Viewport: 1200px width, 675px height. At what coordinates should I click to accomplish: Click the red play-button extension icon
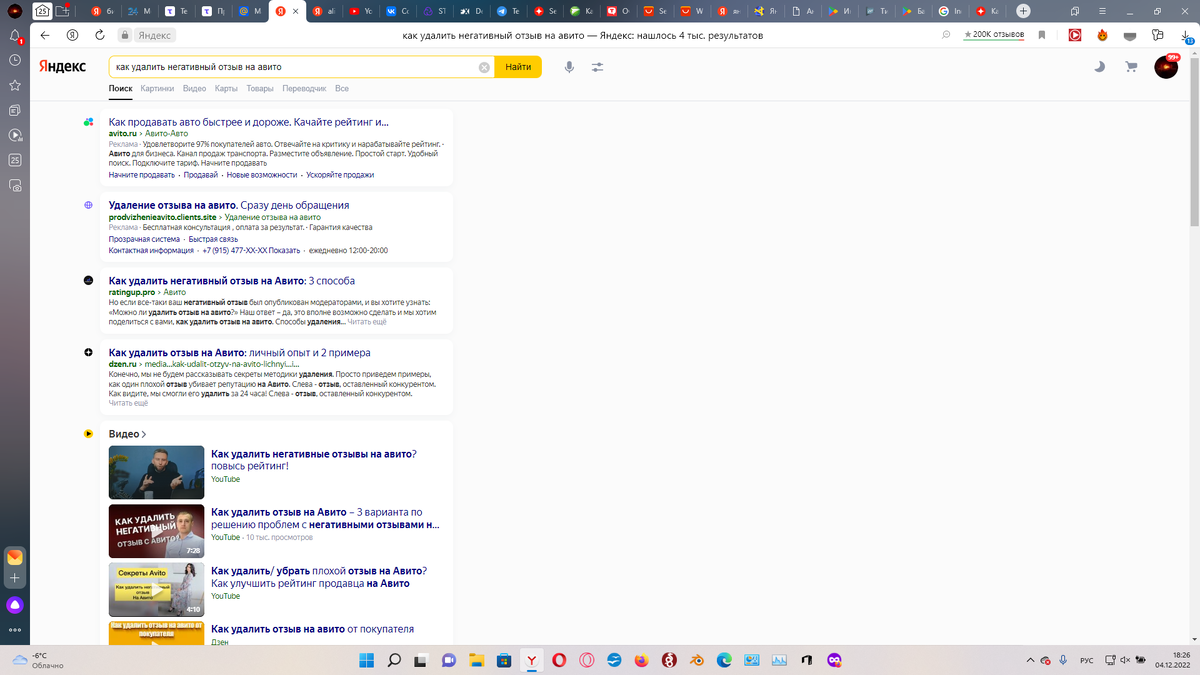[x=1075, y=35]
